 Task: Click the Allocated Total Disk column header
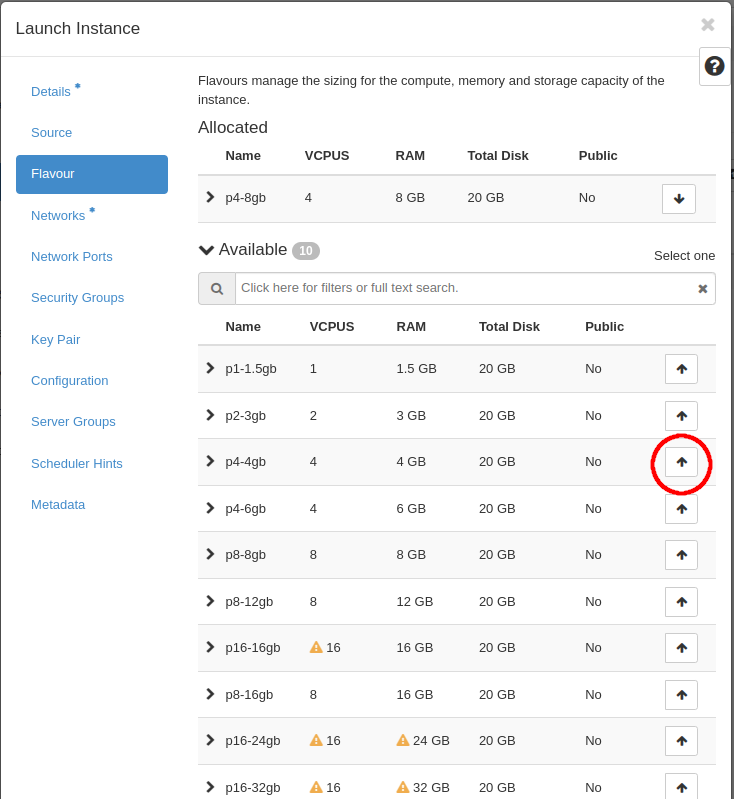point(498,156)
